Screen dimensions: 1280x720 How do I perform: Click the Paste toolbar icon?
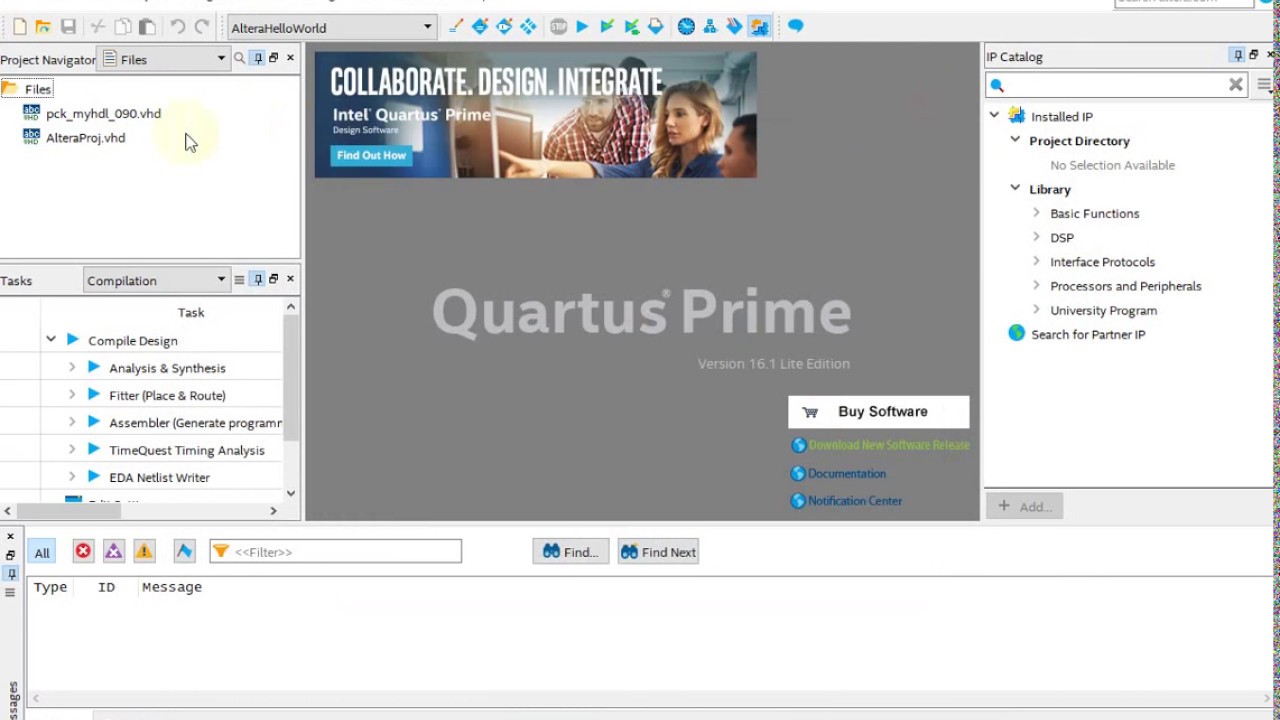coord(147,27)
